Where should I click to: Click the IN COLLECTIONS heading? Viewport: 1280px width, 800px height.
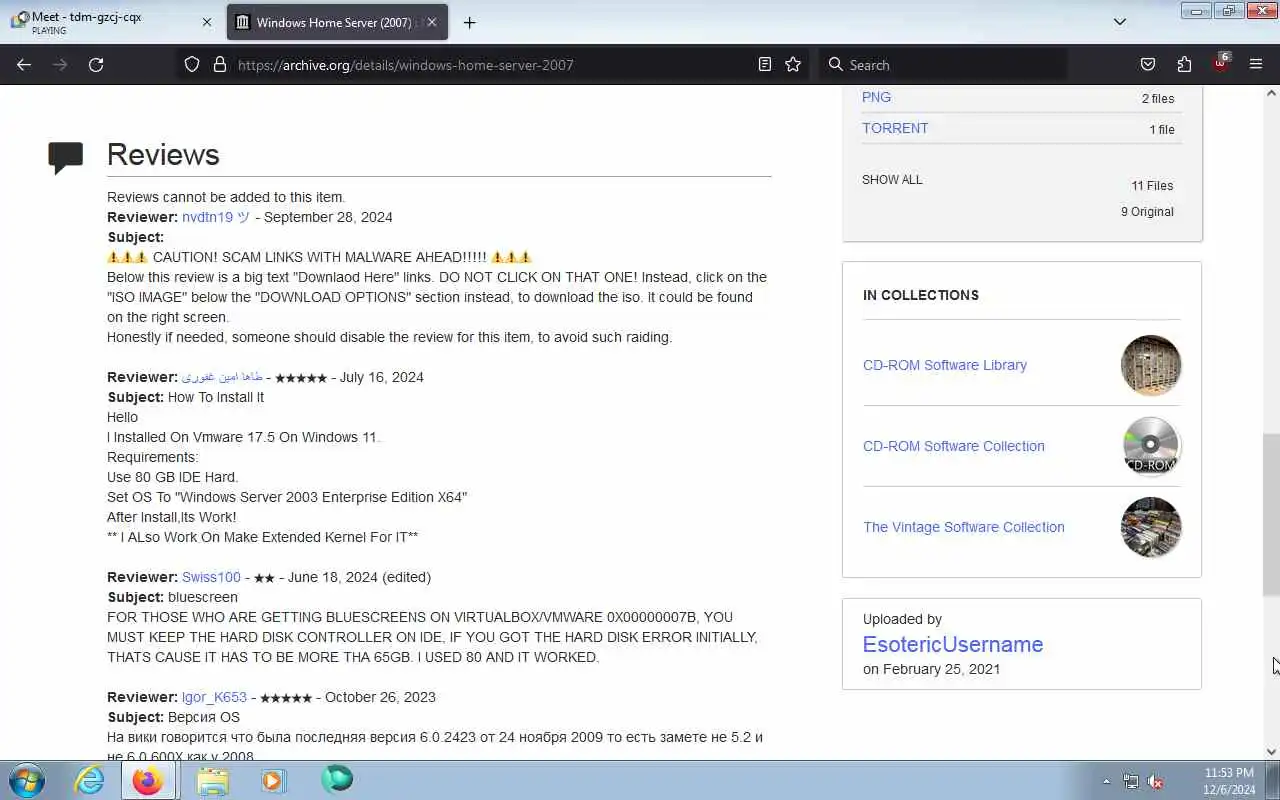[921, 295]
